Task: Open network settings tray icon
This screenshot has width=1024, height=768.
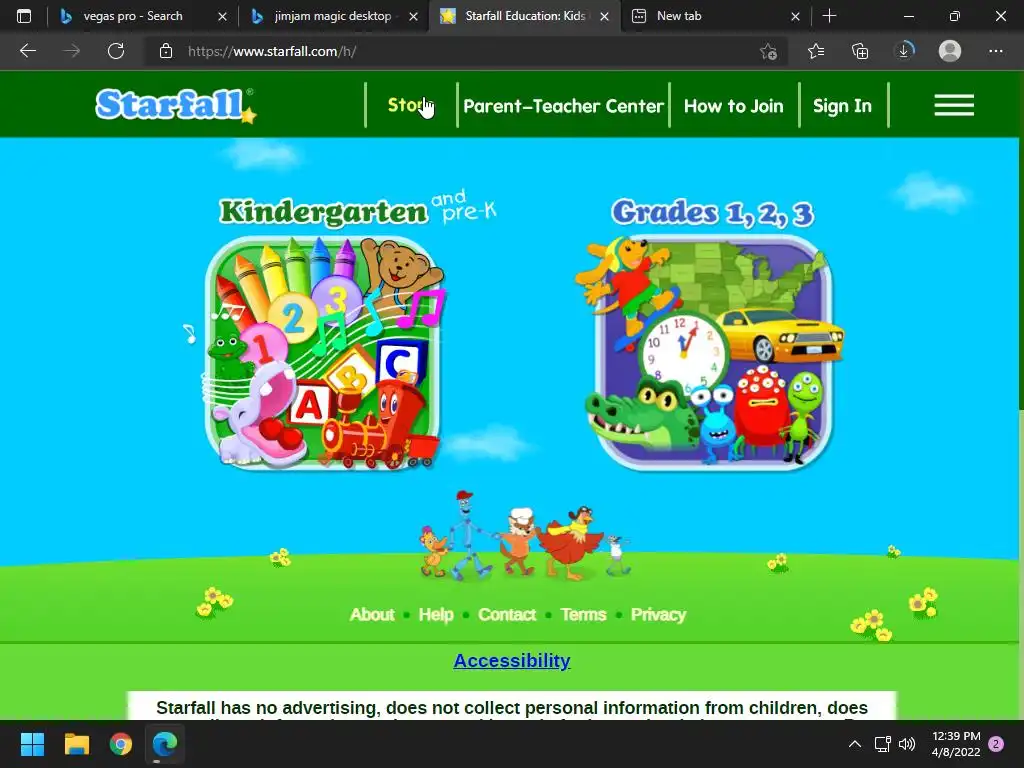Action: point(882,744)
